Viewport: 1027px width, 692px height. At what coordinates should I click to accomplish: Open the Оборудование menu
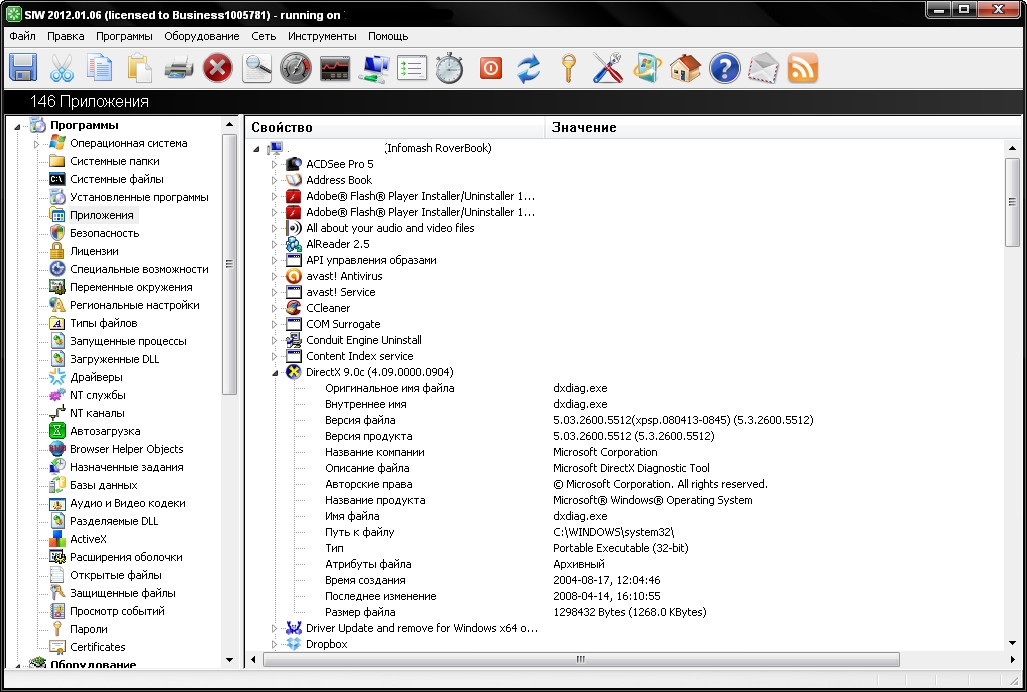tap(201, 36)
